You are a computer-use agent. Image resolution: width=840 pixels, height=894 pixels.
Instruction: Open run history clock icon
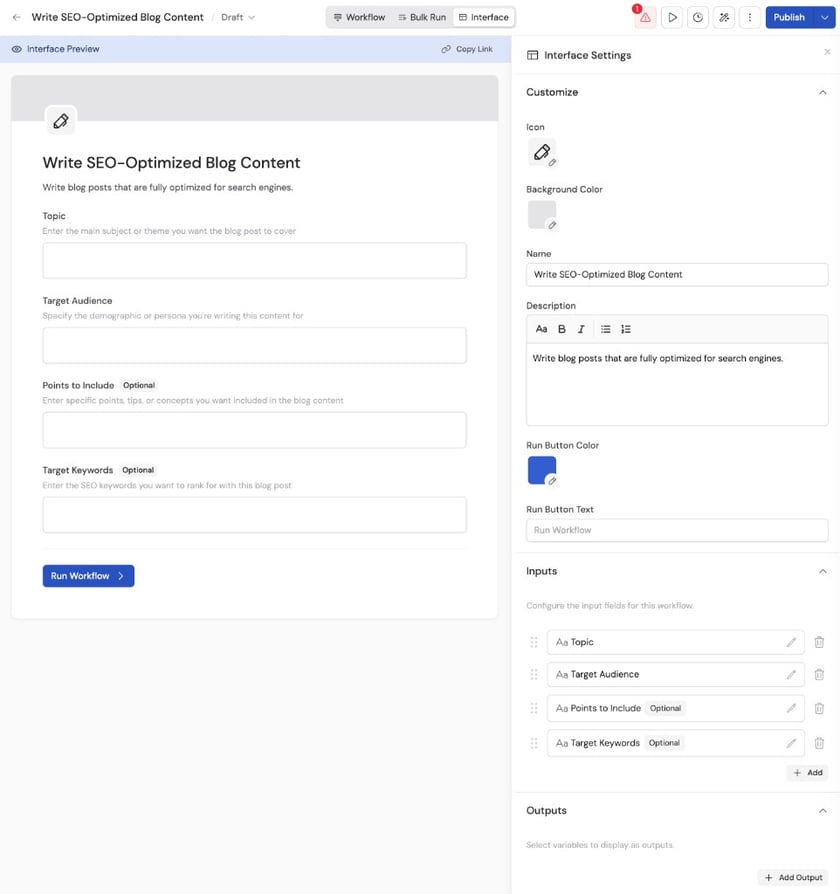pyautogui.click(x=697, y=18)
